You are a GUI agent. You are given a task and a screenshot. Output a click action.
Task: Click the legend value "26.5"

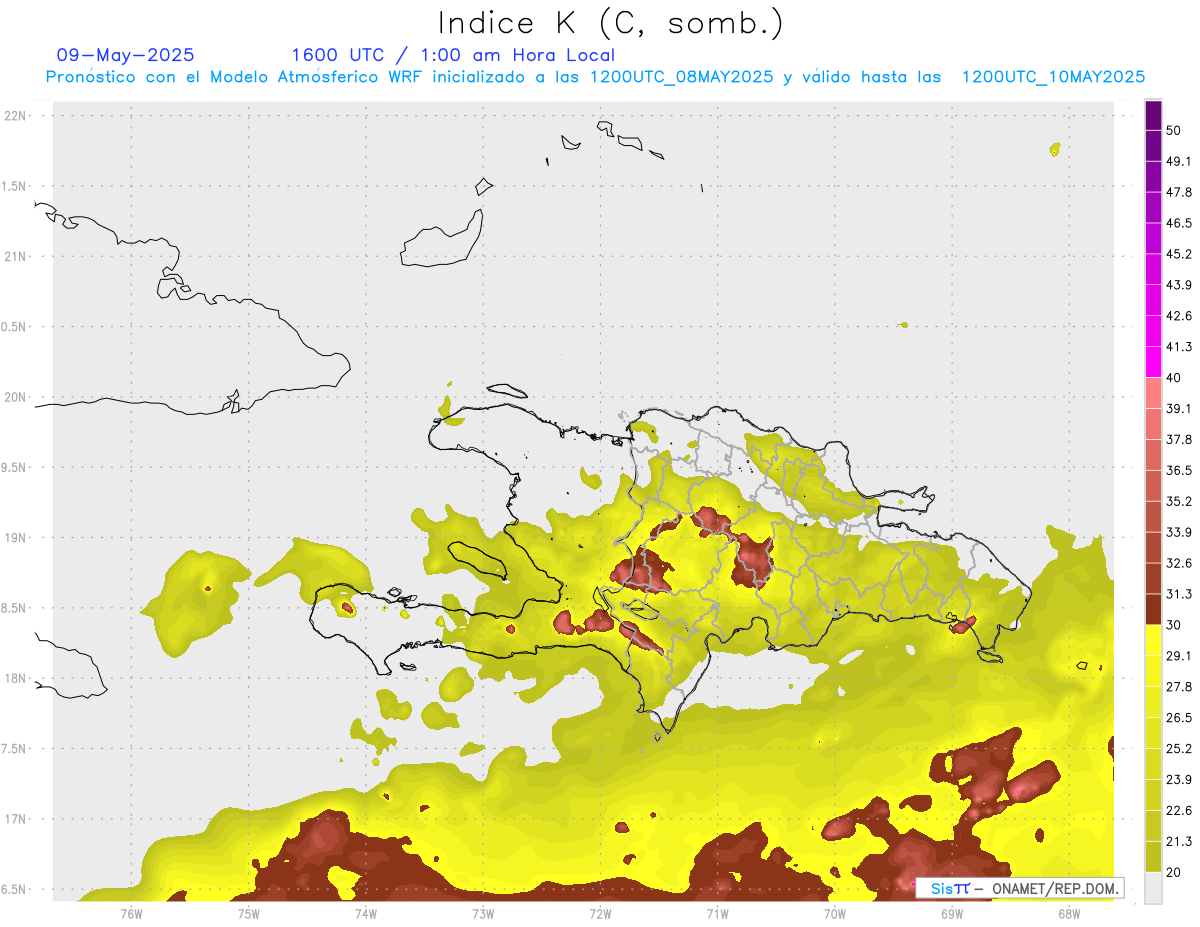click(x=1180, y=718)
